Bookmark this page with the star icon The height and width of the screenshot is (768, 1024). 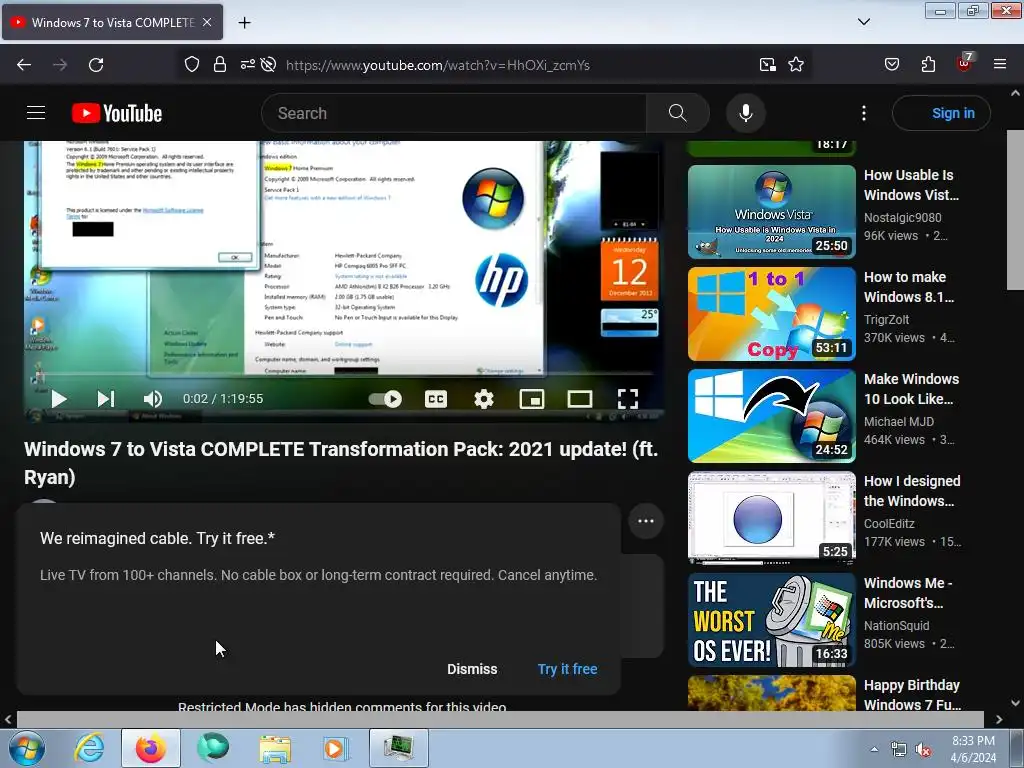pos(796,65)
